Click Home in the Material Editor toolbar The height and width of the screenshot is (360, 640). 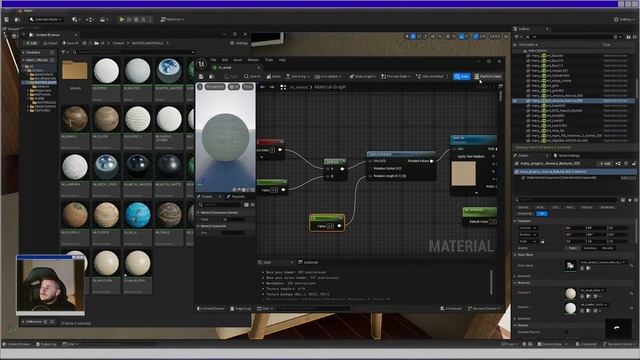[273, 76]
